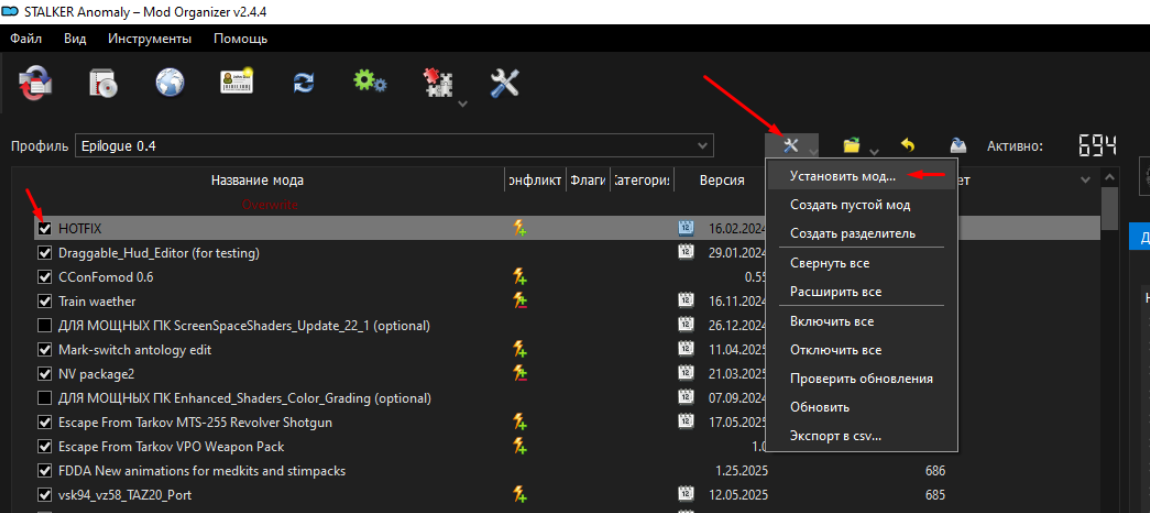Open the tools puzzle pieces icon

pos(438,84)
